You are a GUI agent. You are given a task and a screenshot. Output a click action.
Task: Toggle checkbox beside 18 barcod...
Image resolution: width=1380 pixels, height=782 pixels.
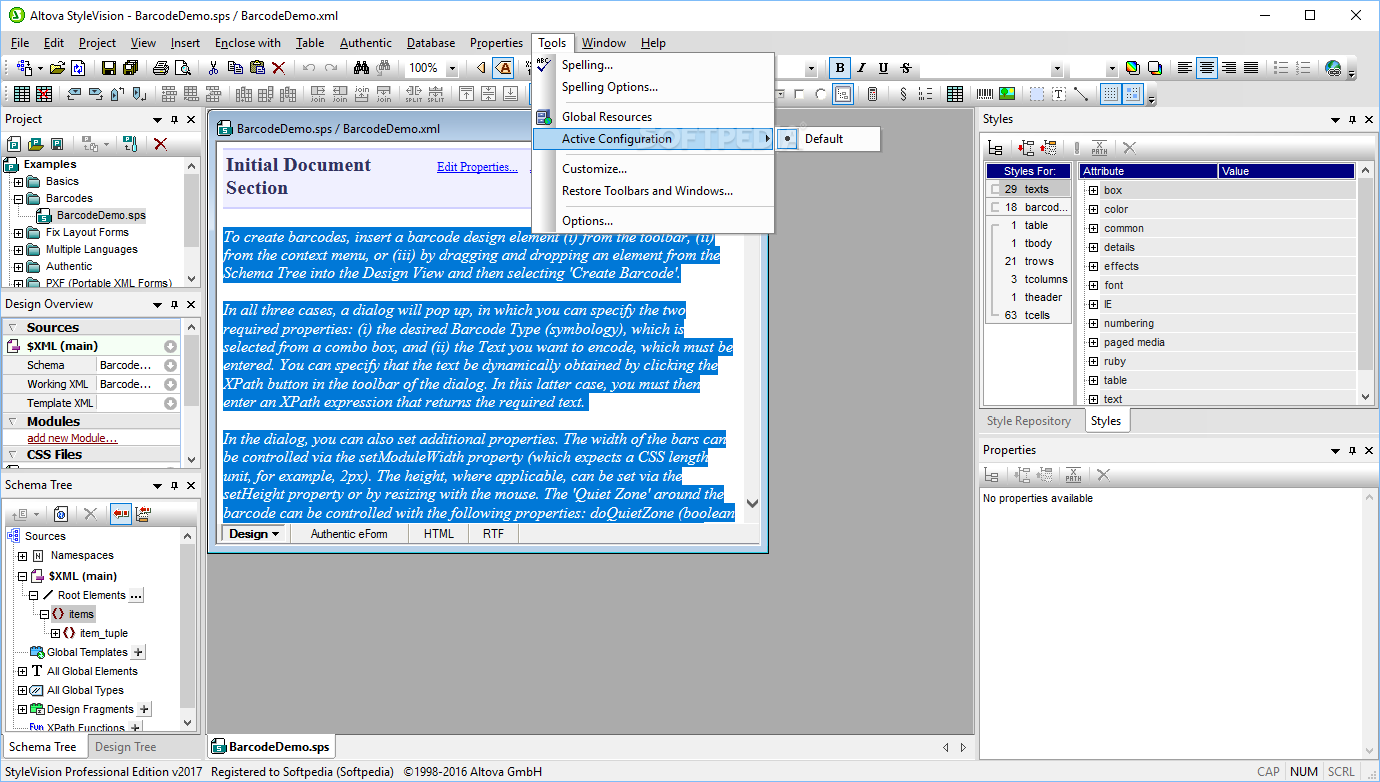[995, 208]
